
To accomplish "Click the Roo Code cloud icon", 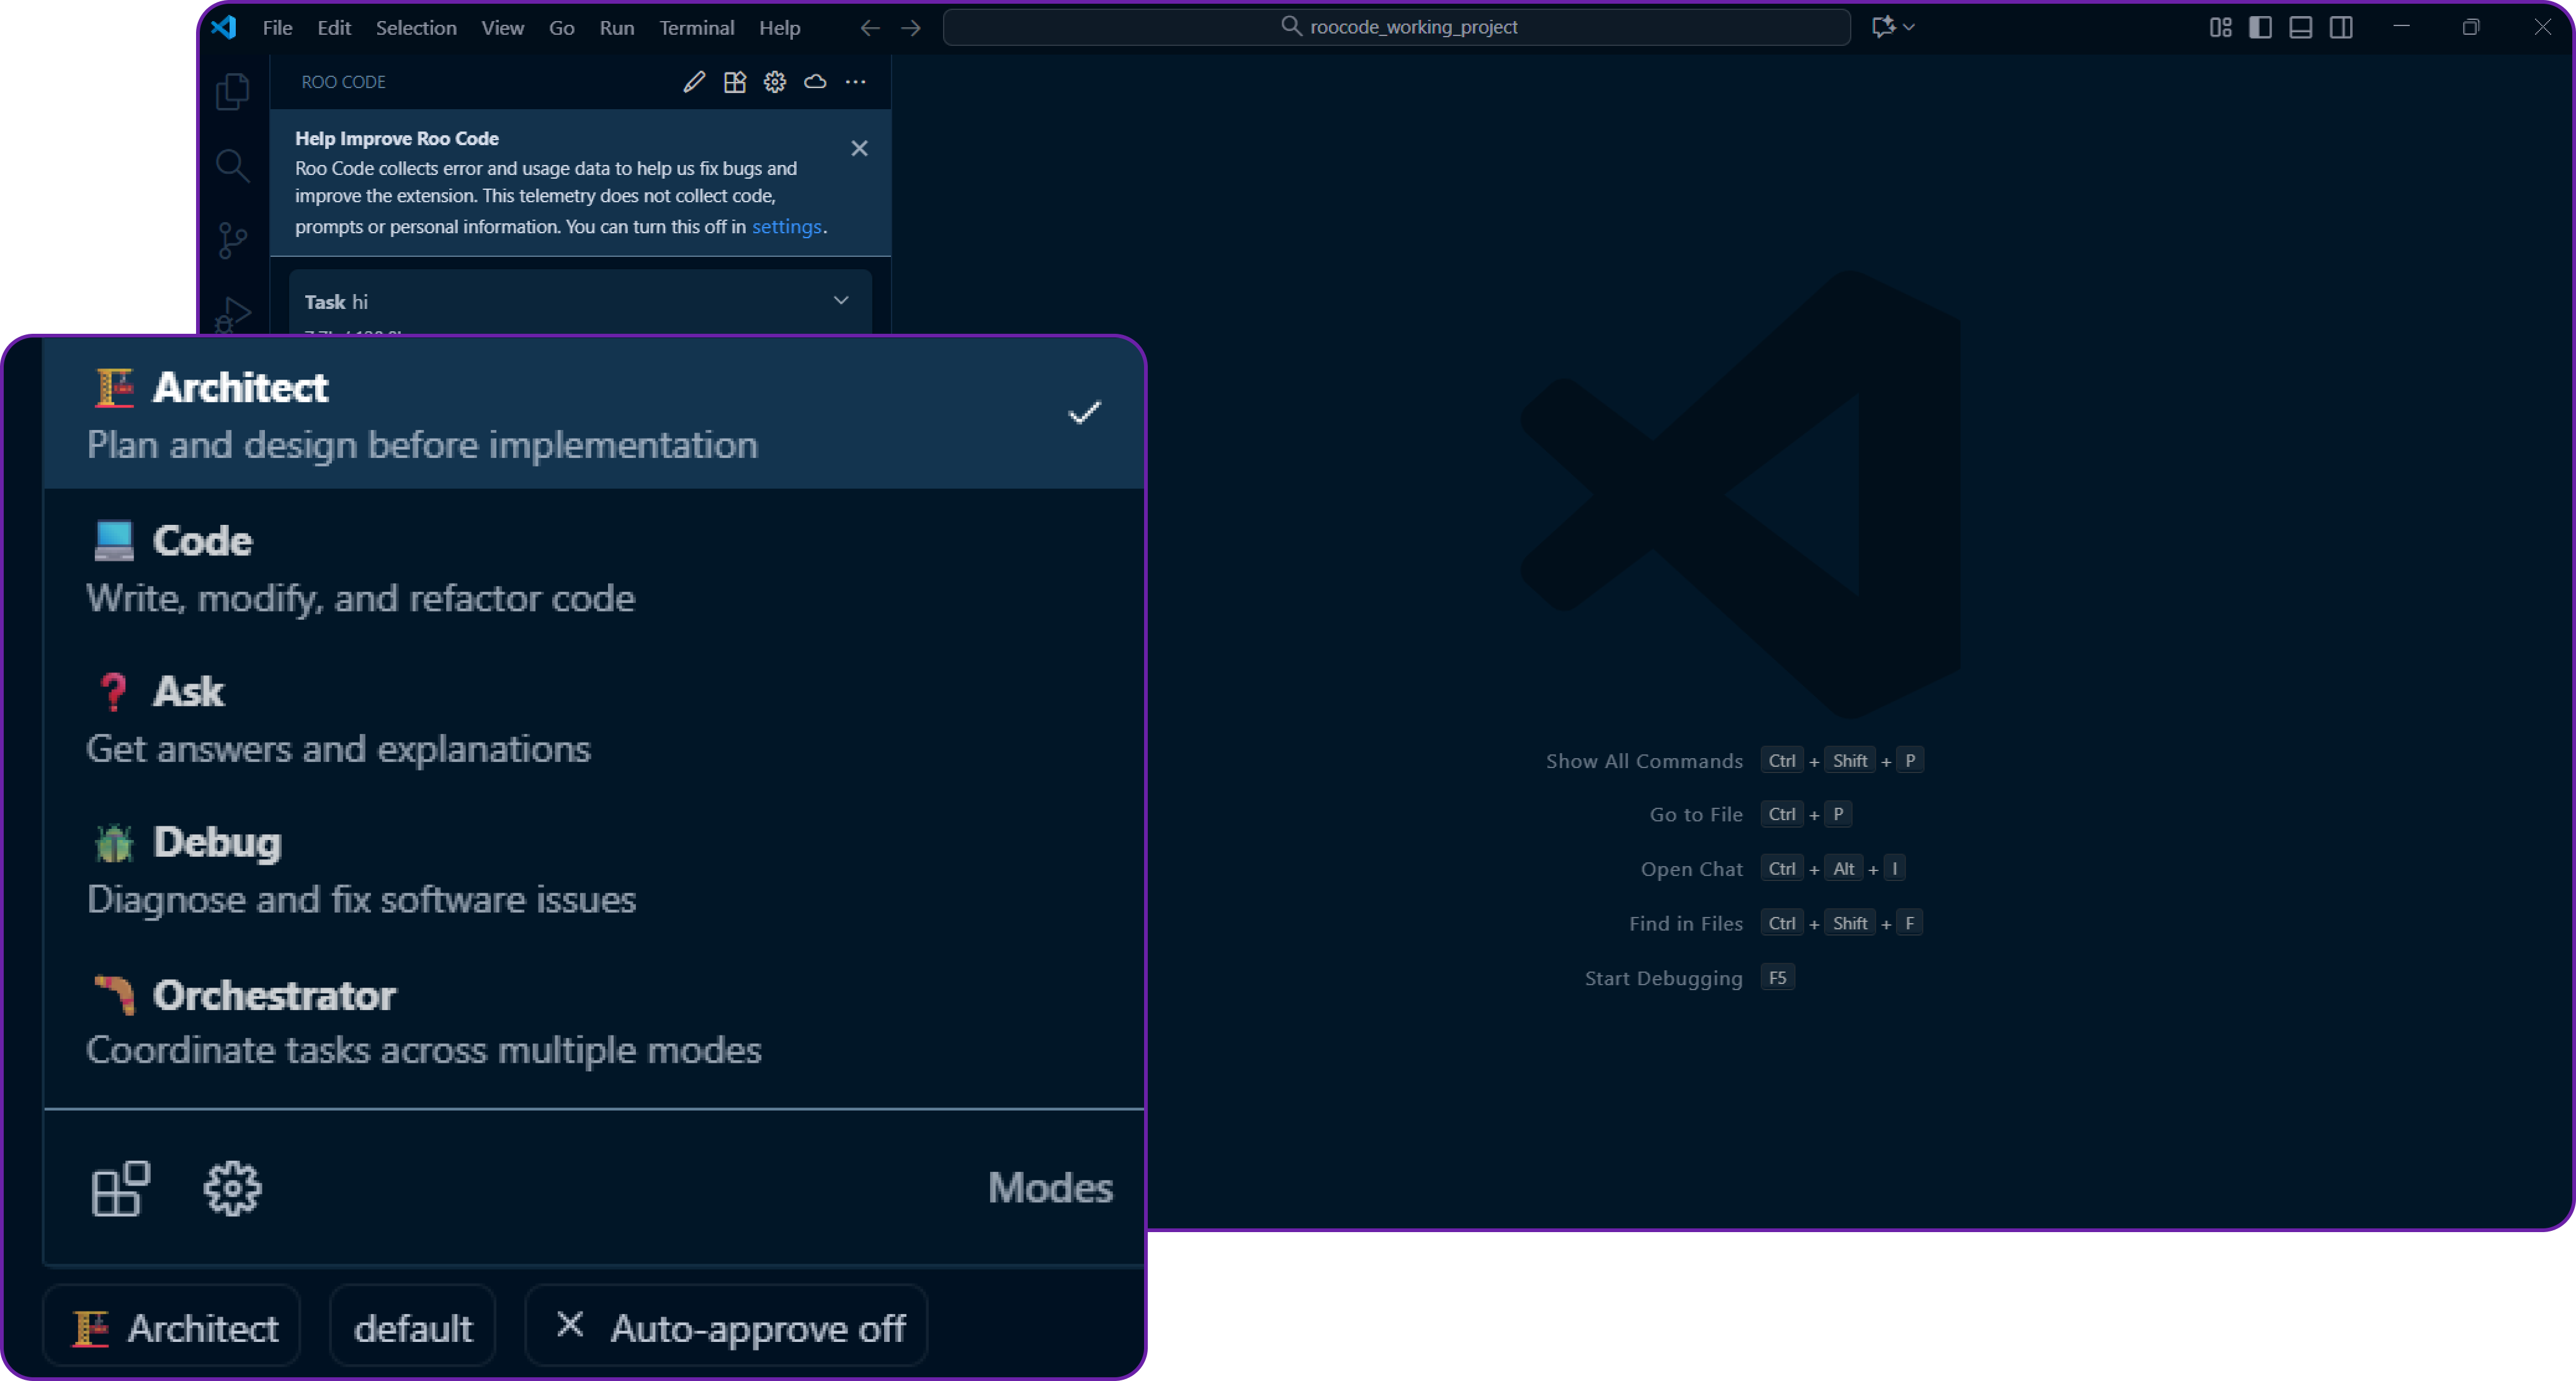I will pyautogui.click(x=815, y=82).
